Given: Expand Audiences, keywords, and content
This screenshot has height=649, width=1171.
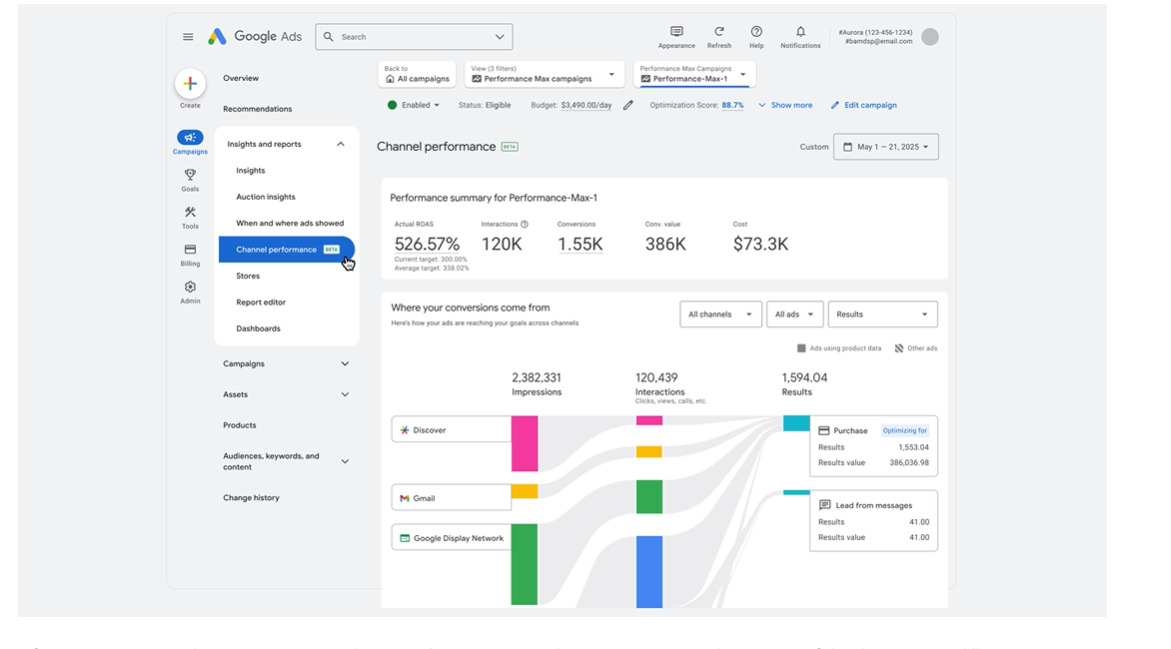Looking at the screenshot, I should point(345,462).
